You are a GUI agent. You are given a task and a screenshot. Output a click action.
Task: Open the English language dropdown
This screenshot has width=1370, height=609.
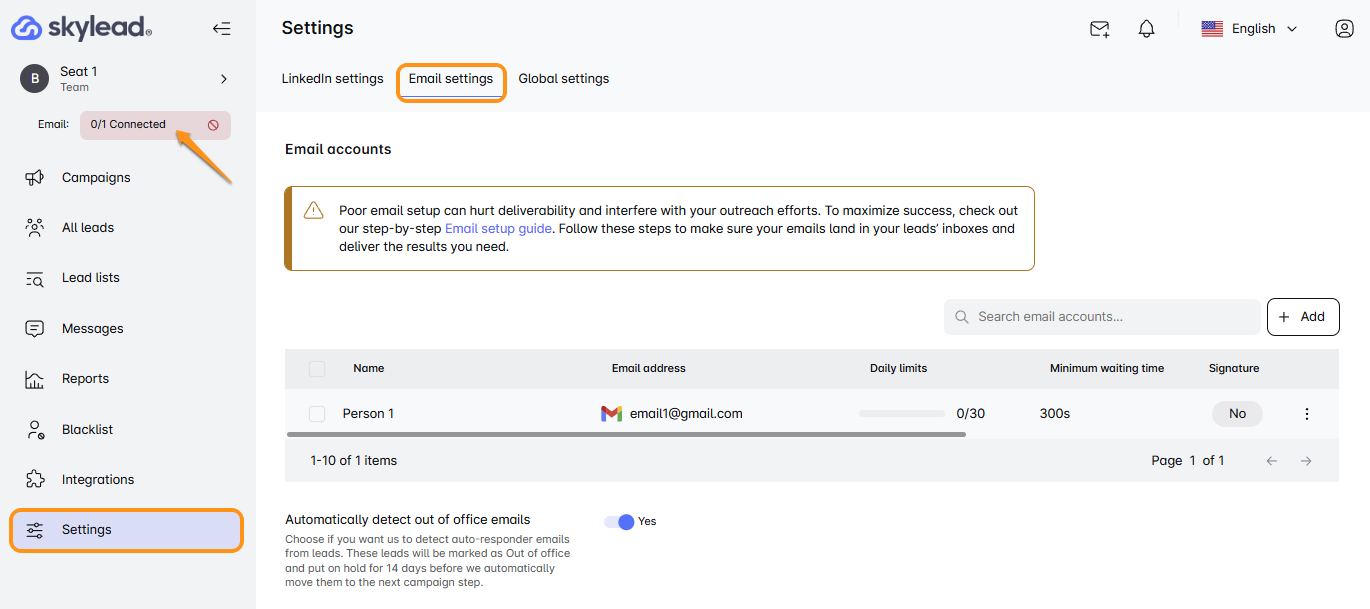tap(1249, 29)
